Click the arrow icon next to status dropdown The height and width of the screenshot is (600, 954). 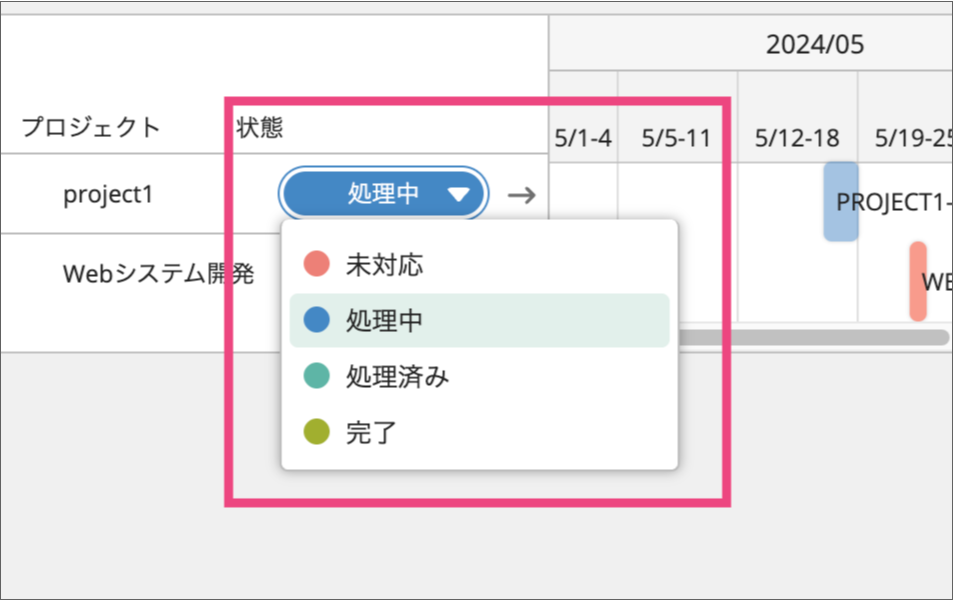(521, 195)
